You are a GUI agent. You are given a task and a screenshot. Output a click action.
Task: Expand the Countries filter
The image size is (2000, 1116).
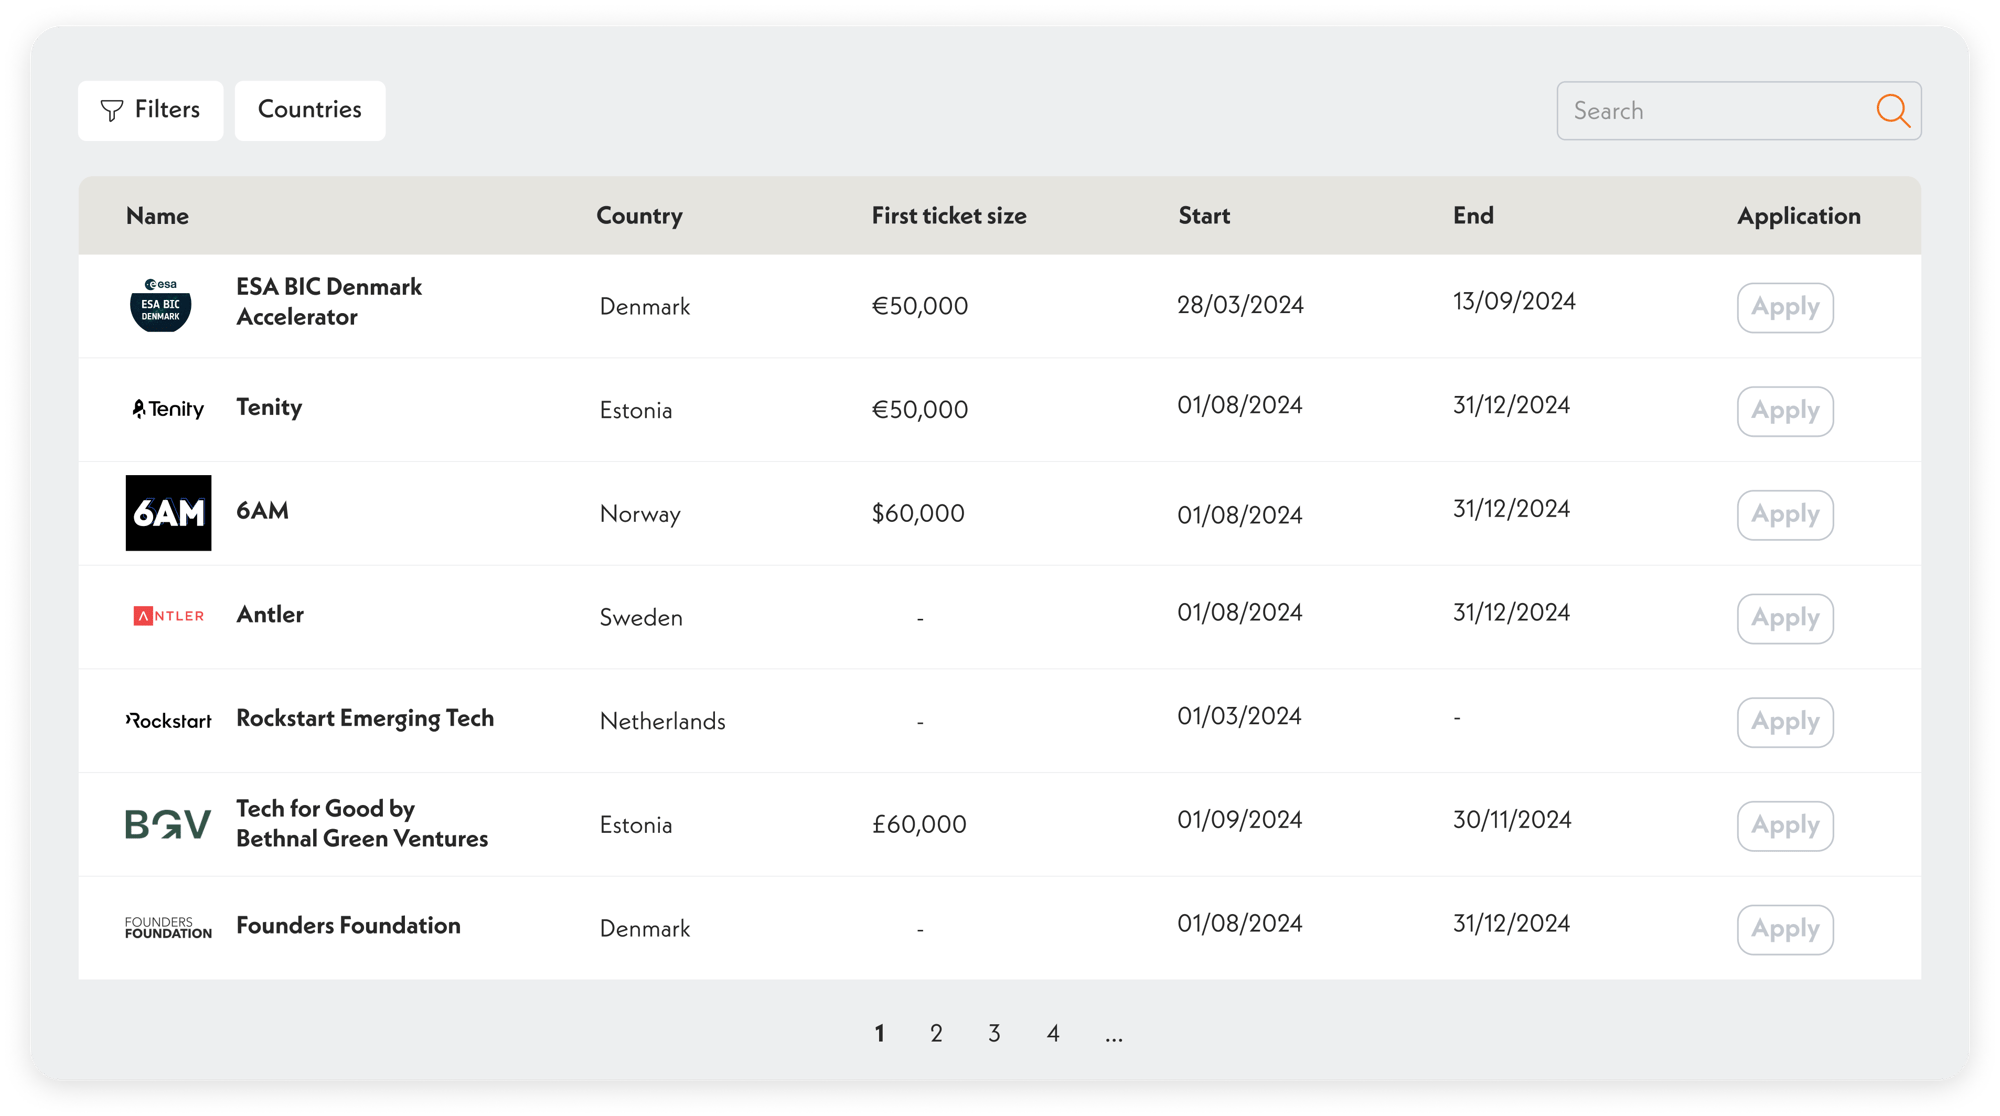click(310, 110)
